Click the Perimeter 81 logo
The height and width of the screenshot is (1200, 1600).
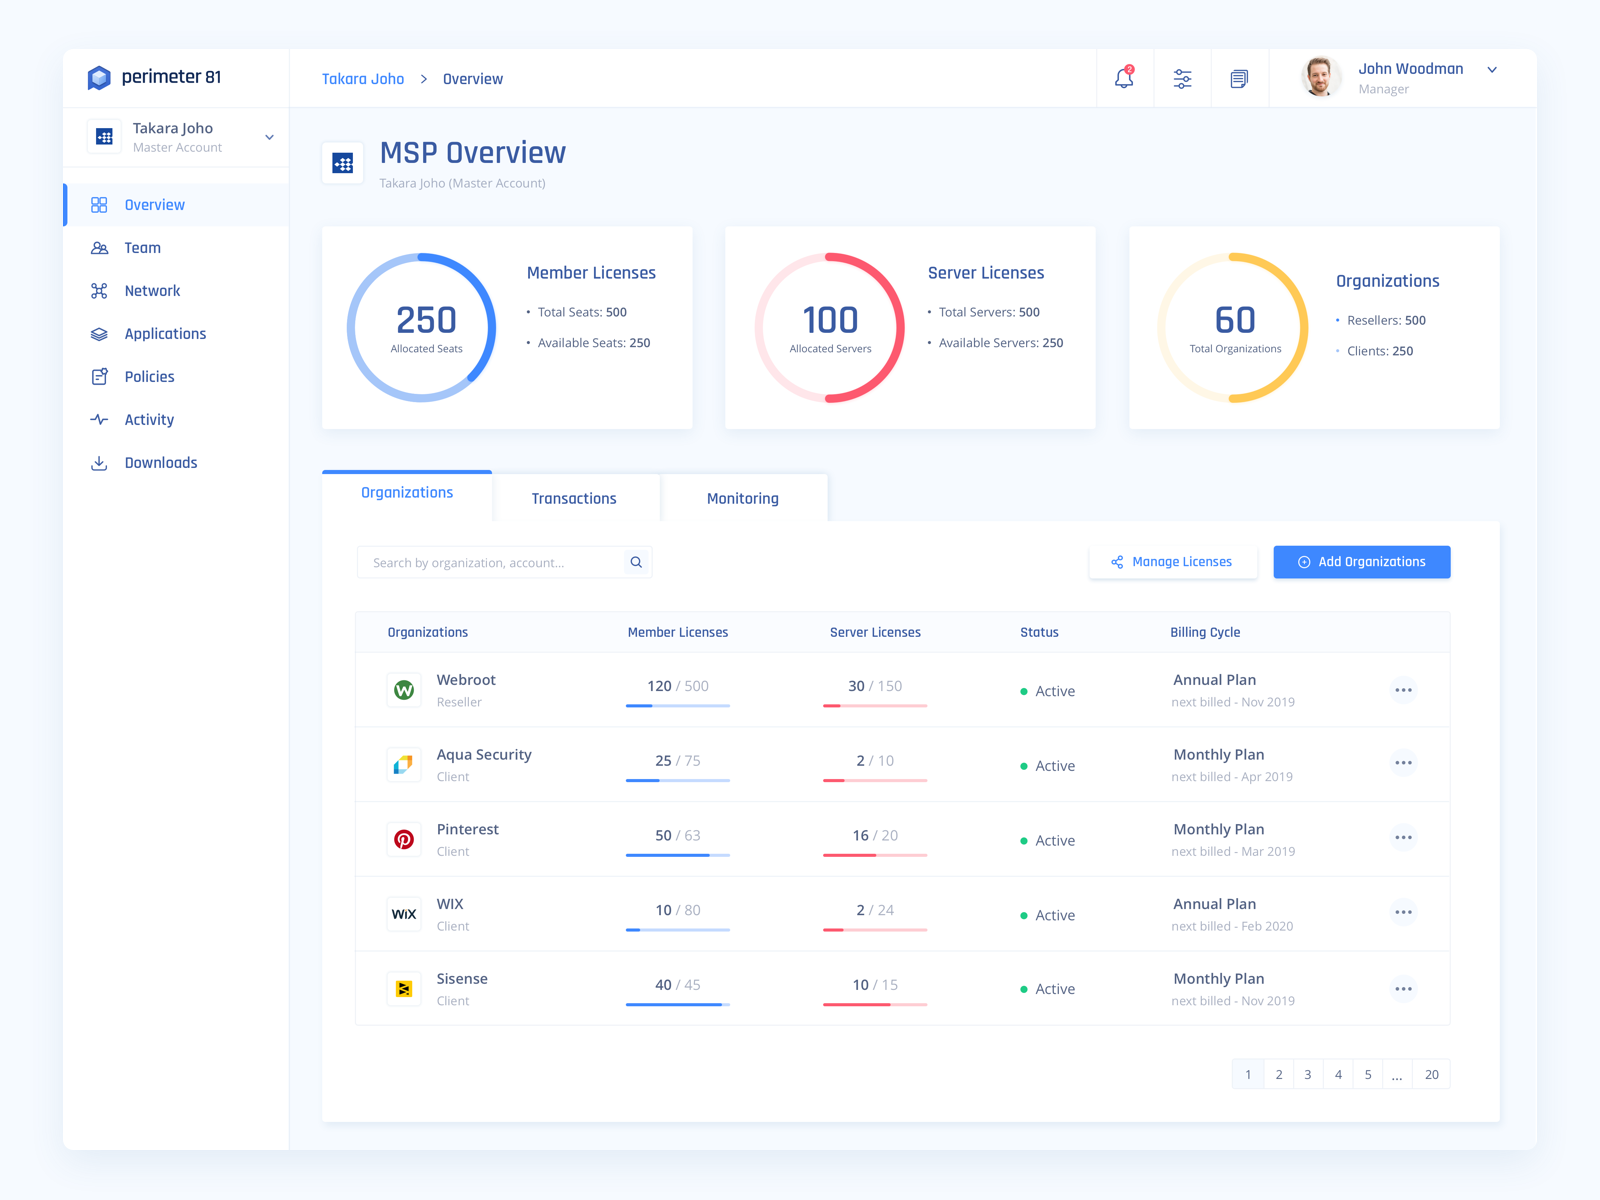pos(157,77)
